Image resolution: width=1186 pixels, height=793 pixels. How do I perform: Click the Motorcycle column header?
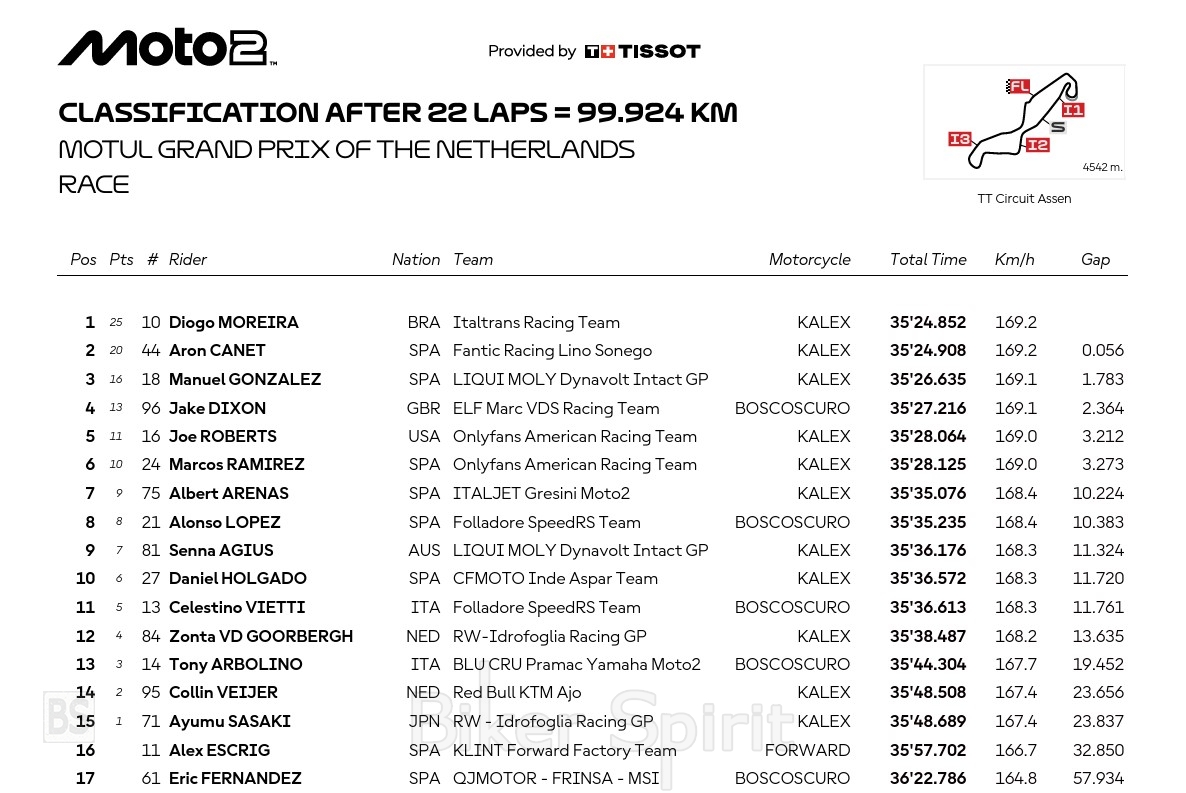[809, 259]
